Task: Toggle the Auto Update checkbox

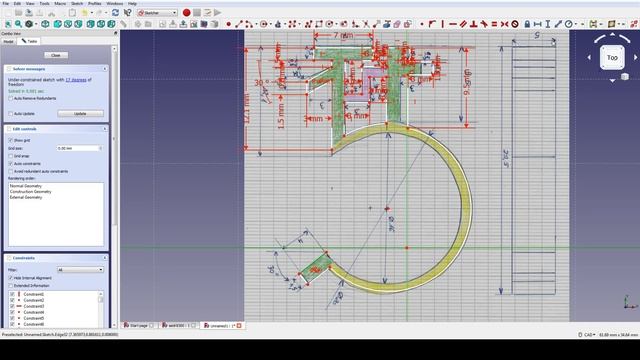Action: click(11, 113)
